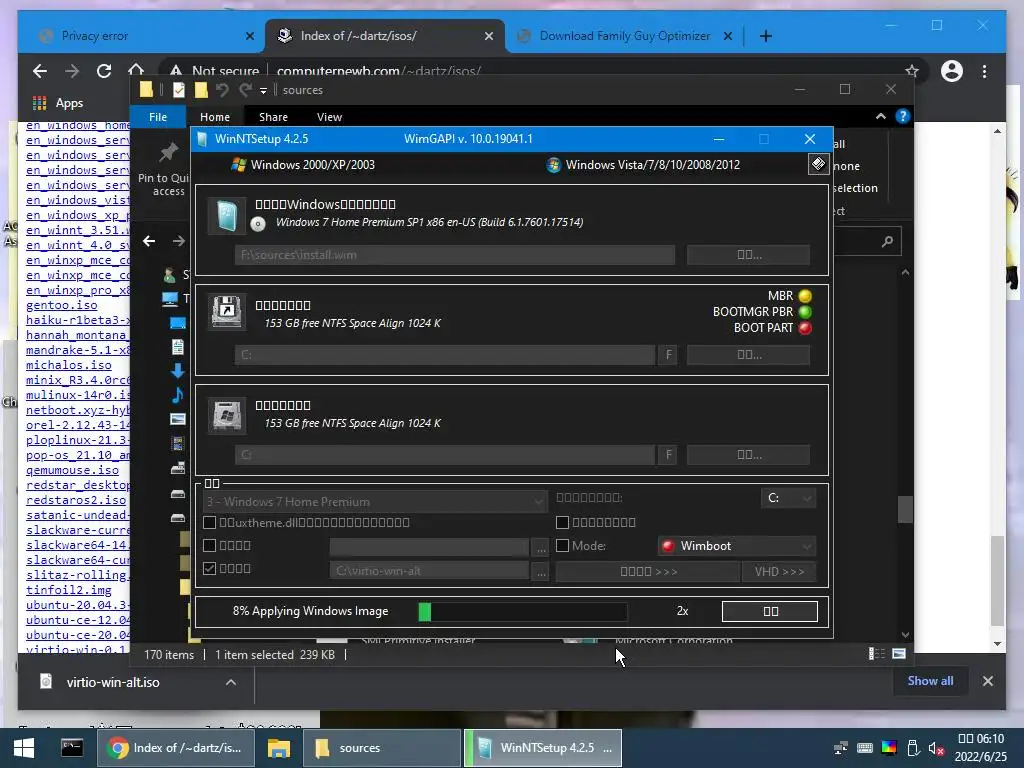Click the browse button for installation drive
This screenshot has height=768, width=1024.
[x=748, y=455]
